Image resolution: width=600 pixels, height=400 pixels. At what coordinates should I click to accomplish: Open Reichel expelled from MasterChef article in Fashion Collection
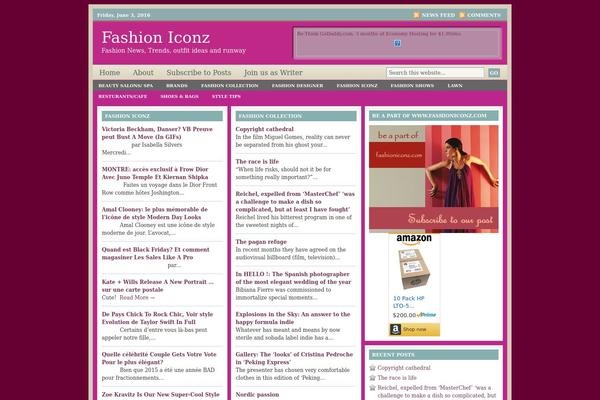coord(295,202)
